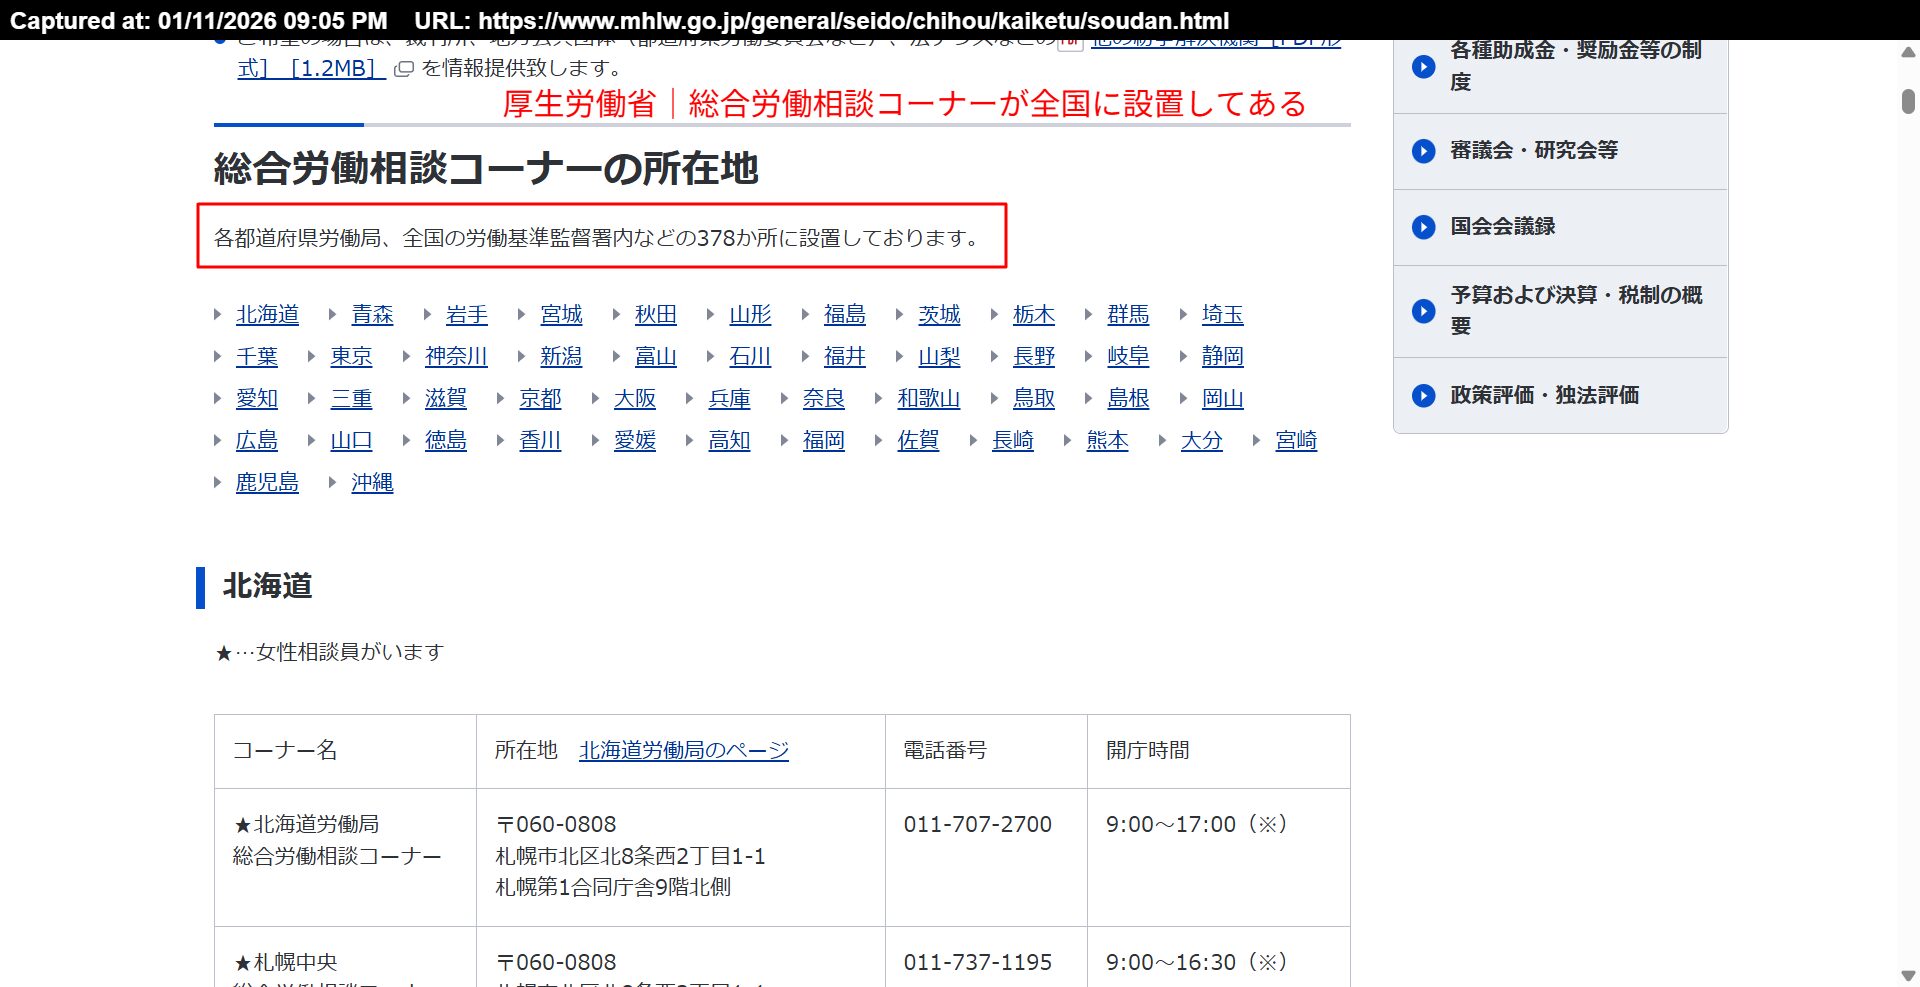Open the 福岡 prefecture link
The height and width of the screenshot is (987, 1920).
[824, 441]
